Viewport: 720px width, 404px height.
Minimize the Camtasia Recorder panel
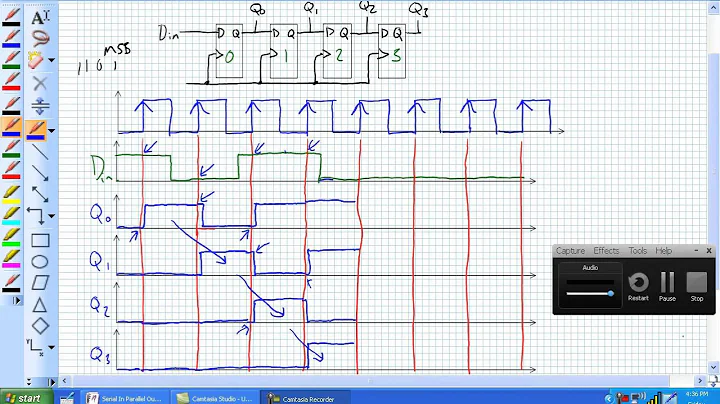pyautogui.click(x=696, y=251)
